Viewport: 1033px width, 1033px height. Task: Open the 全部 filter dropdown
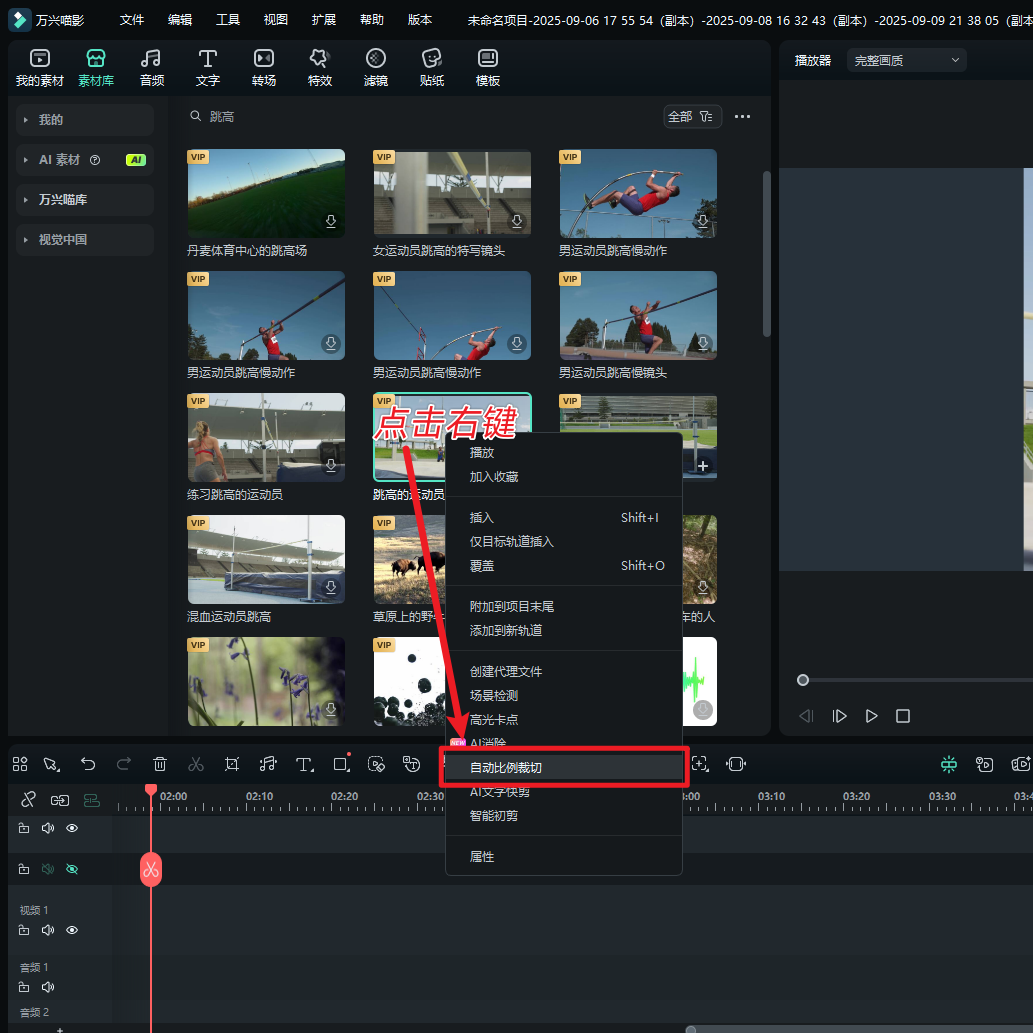click(692, 117)
